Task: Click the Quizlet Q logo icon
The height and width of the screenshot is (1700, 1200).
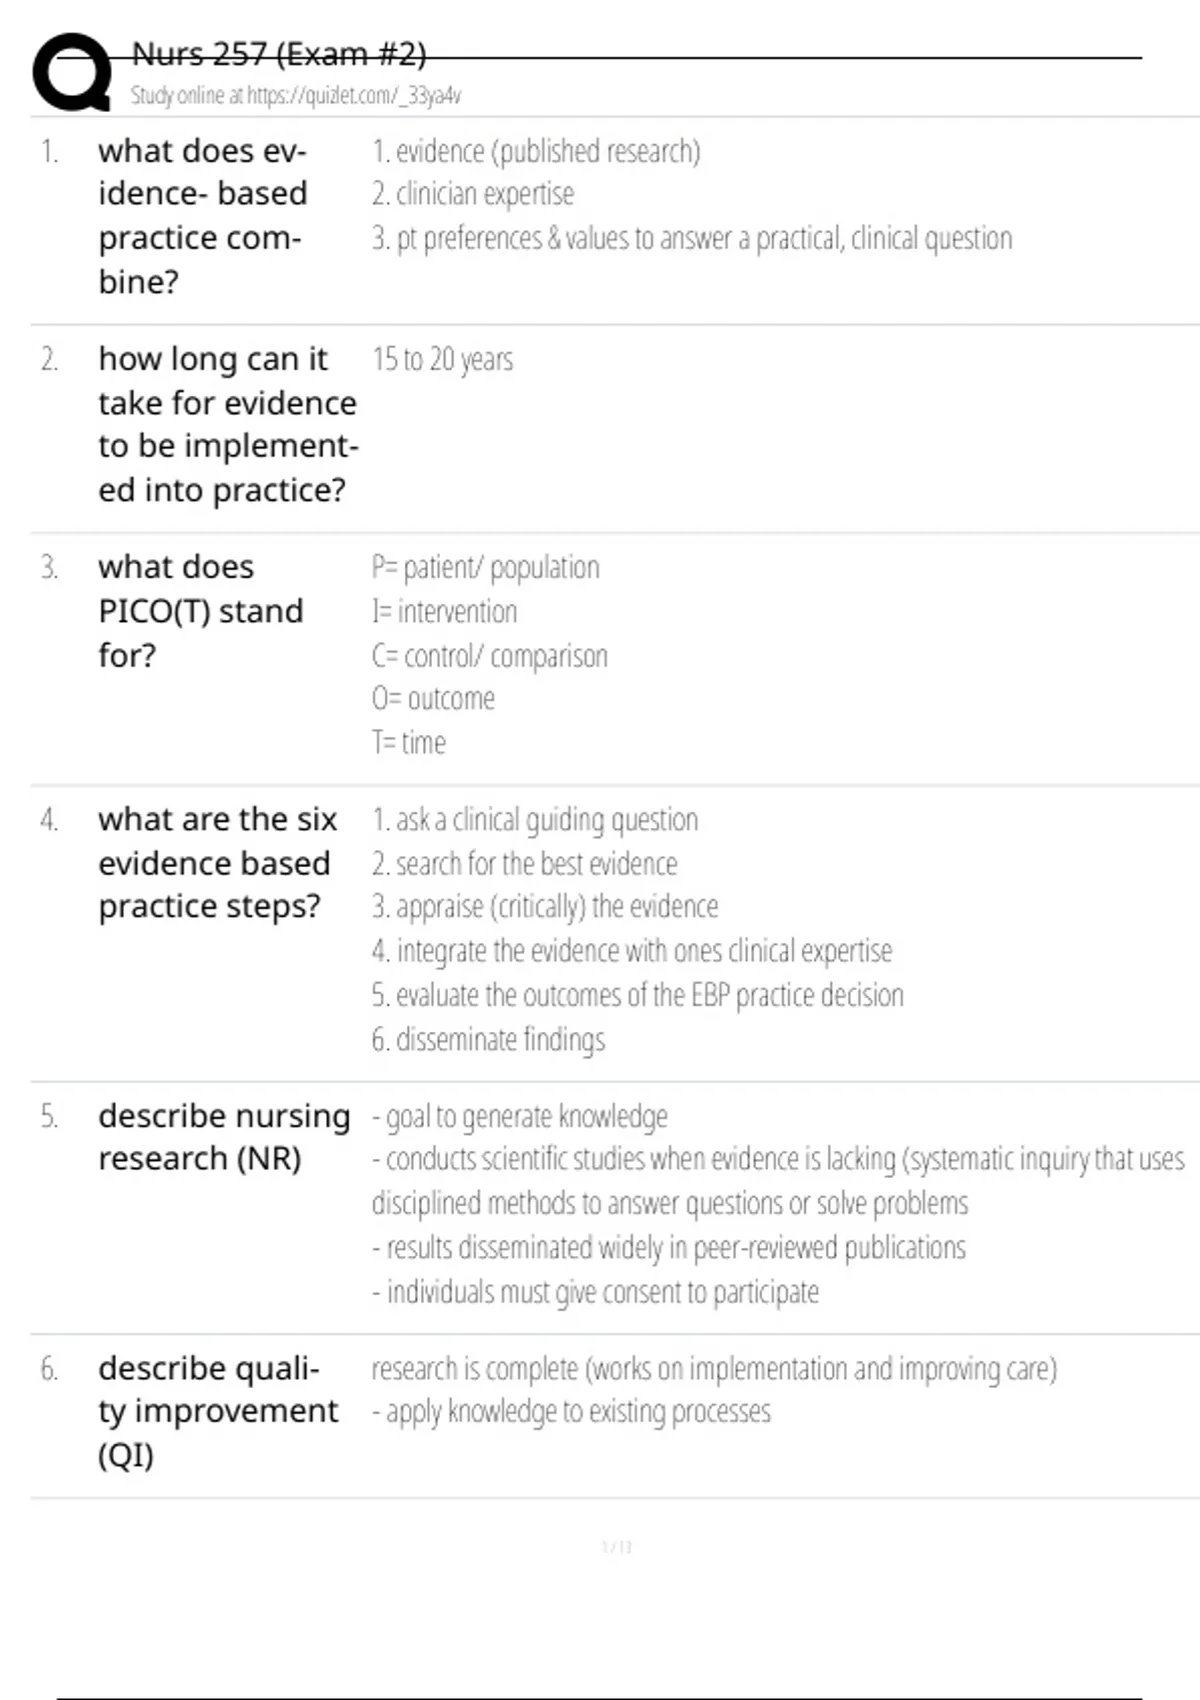Action: pyautogui.click(x=72, y=72)
